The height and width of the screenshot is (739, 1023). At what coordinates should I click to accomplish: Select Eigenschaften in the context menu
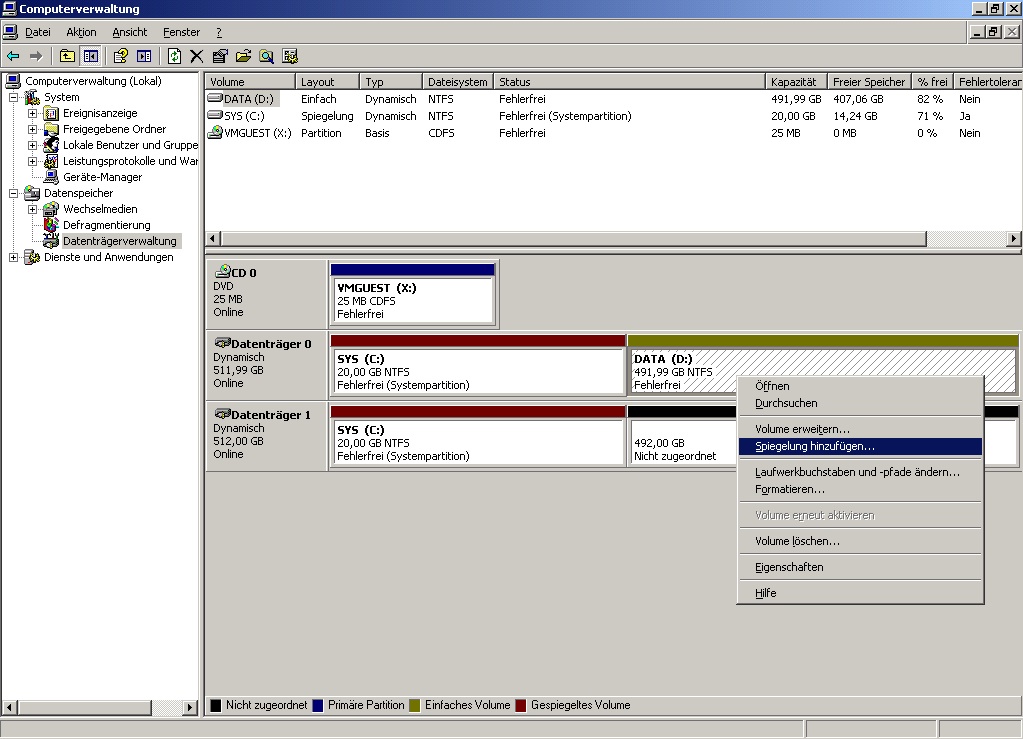tap(789, 567)
